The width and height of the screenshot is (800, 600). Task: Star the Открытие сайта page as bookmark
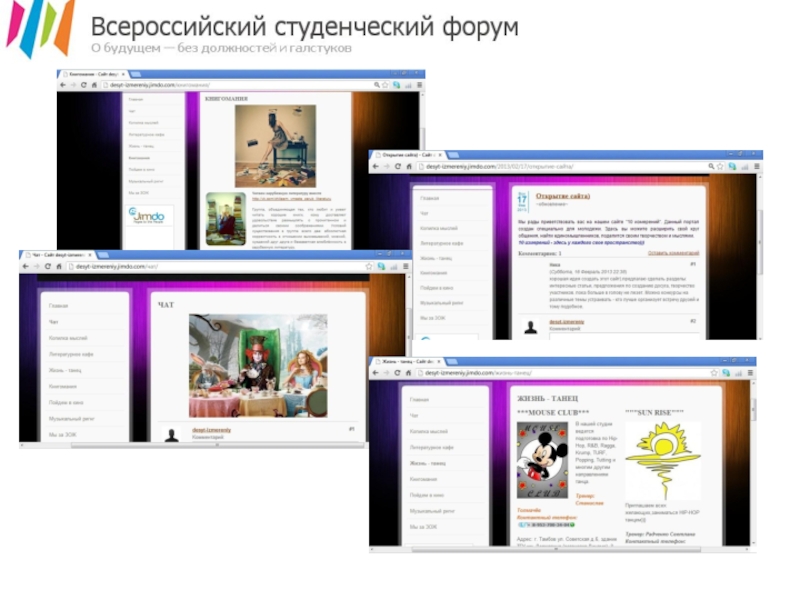pyautogui.click(x=720, y=166)
